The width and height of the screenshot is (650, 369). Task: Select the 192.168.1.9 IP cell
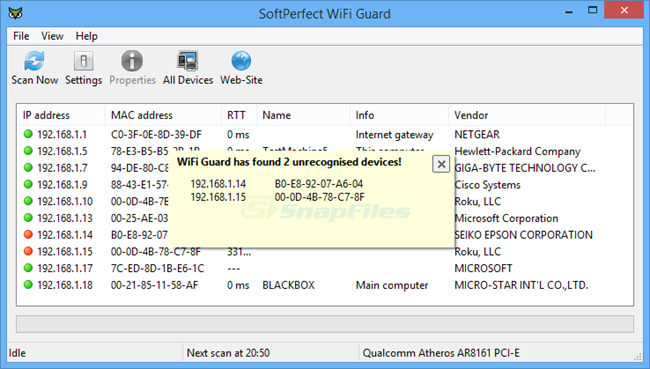point(62,184)
